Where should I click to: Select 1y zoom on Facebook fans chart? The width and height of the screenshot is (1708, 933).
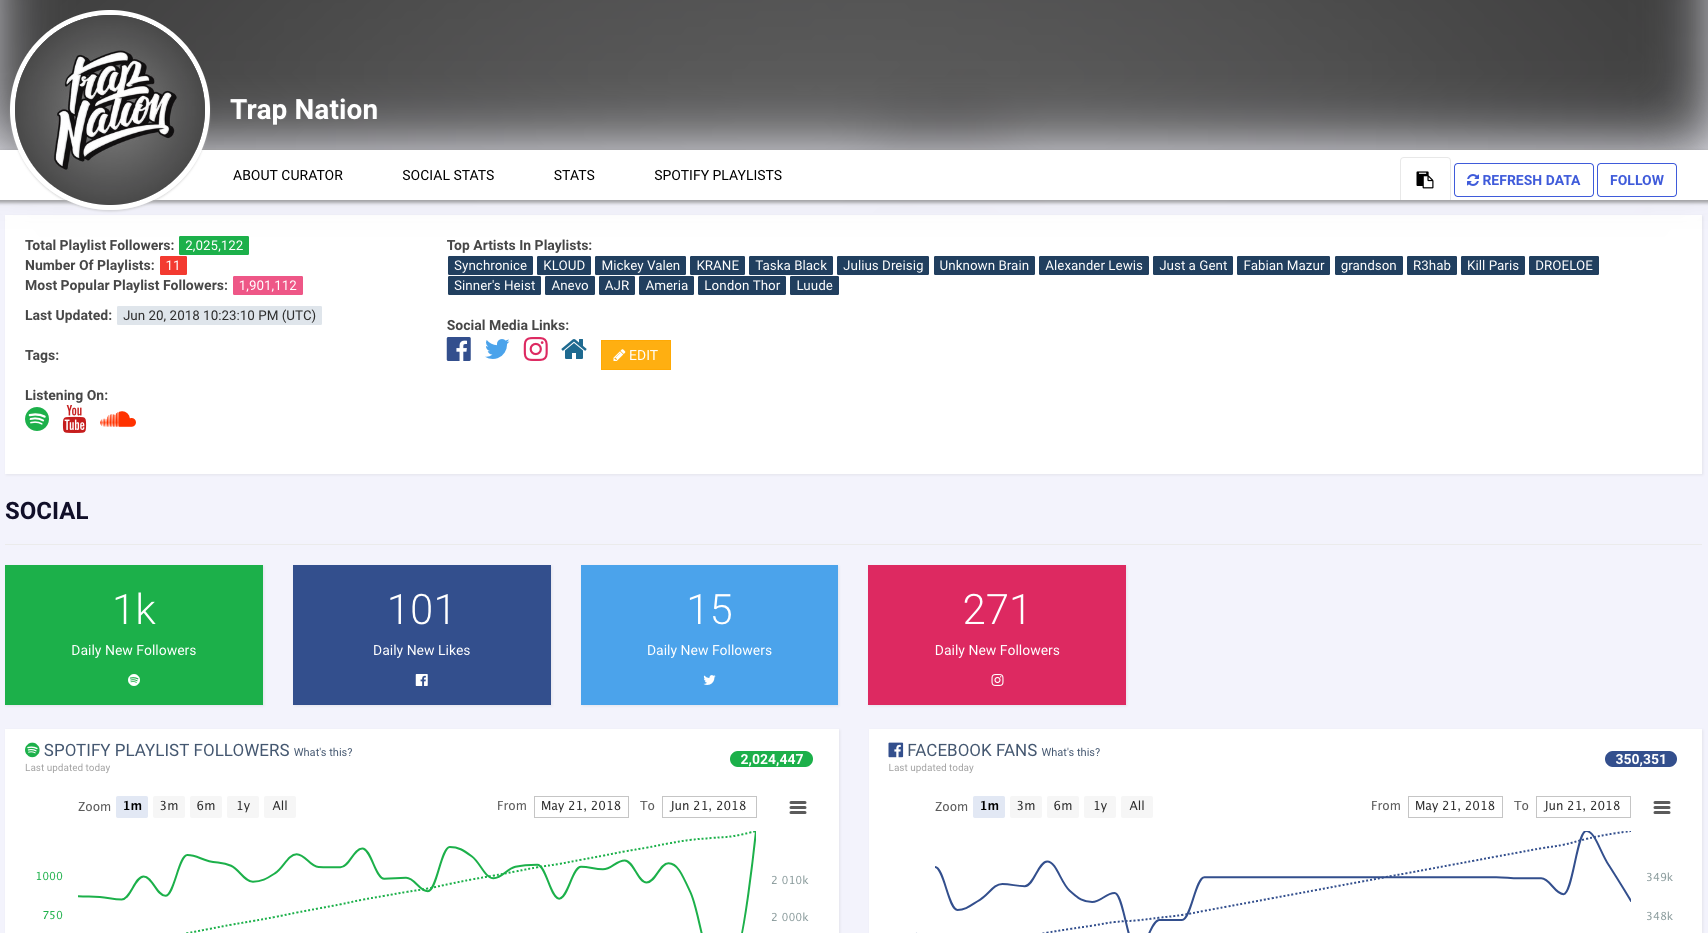[1100, 806]
